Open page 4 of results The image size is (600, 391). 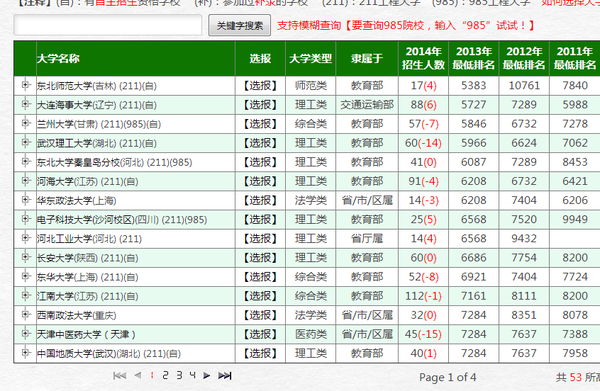click(192, 376)
